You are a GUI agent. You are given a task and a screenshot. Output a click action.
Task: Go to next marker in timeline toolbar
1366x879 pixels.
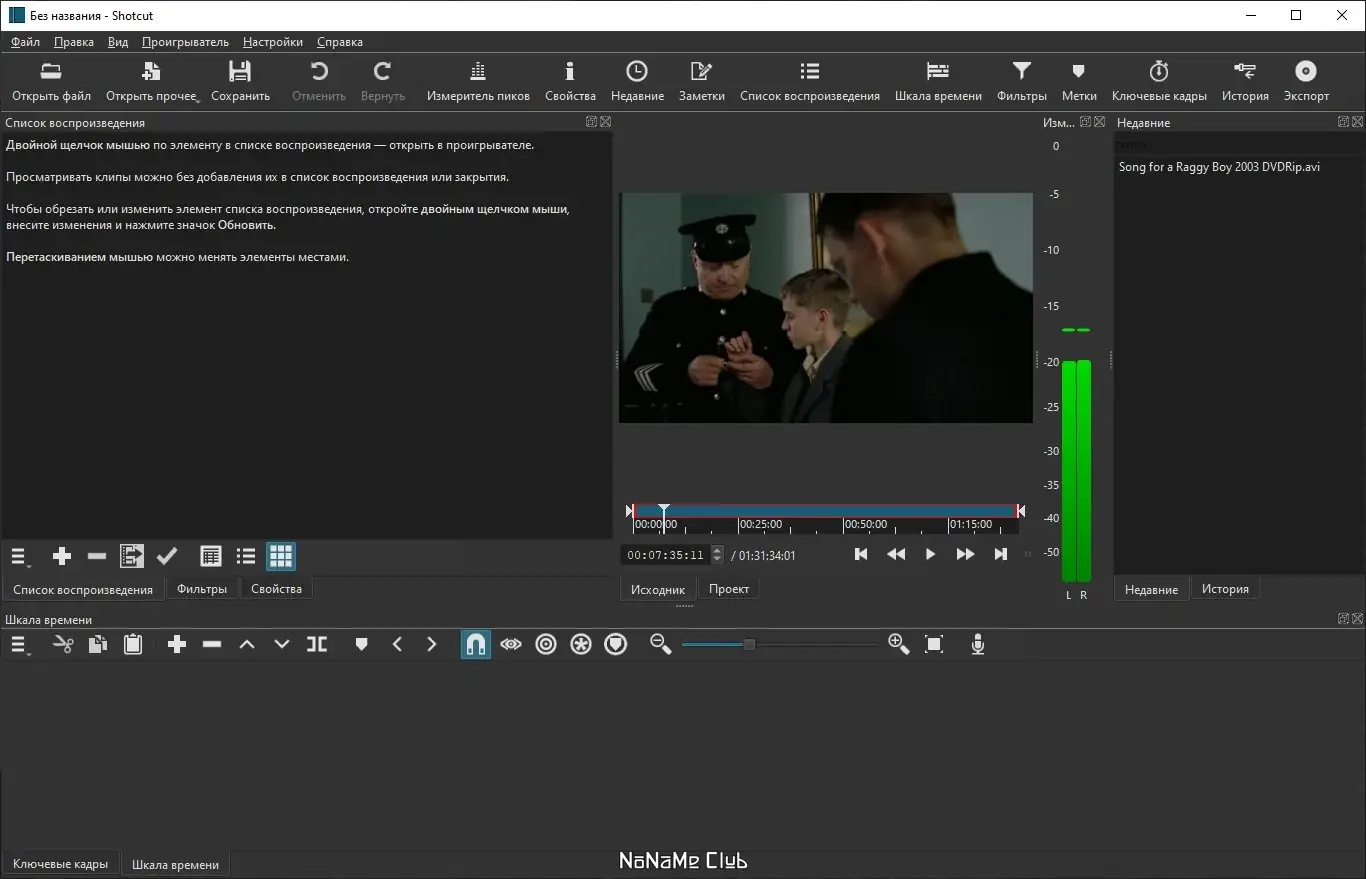pos(432,645)
